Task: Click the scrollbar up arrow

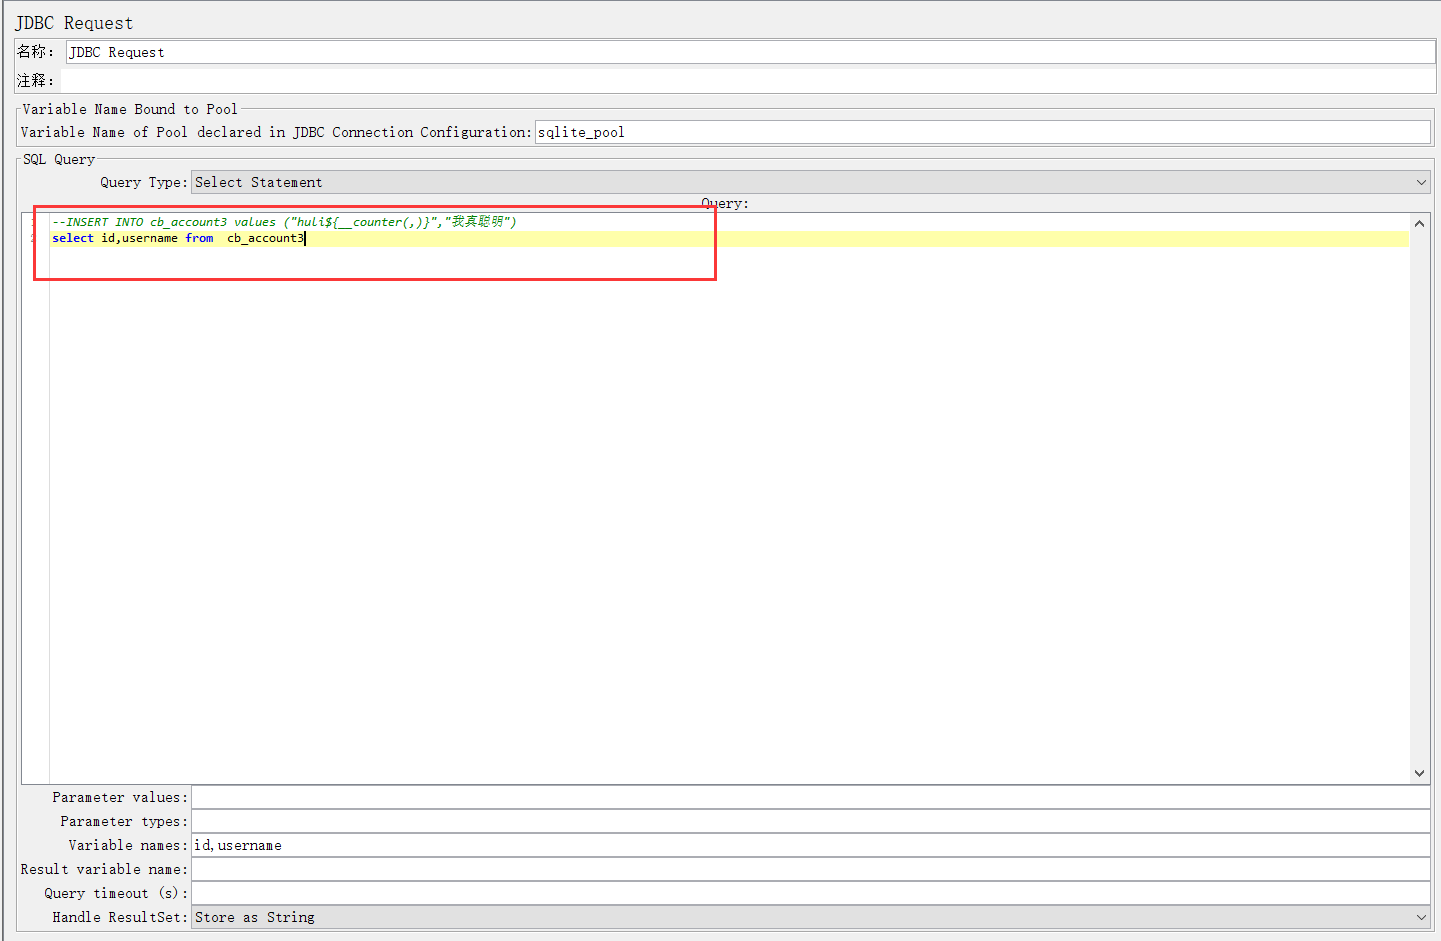Action: coord(1420,223)
